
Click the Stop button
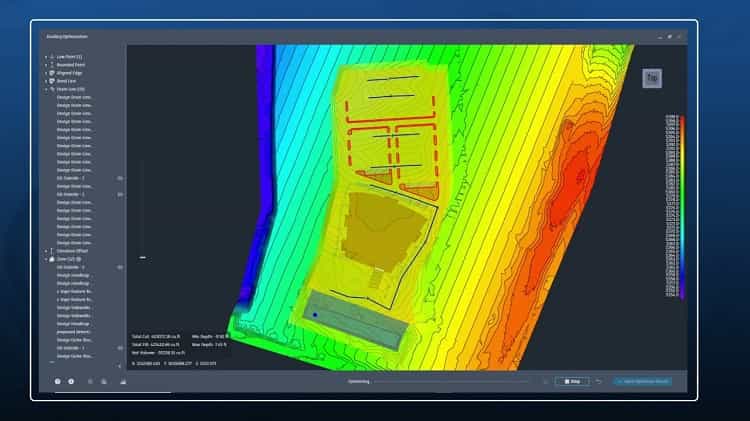pyautogui.click(x=572, y=381)
